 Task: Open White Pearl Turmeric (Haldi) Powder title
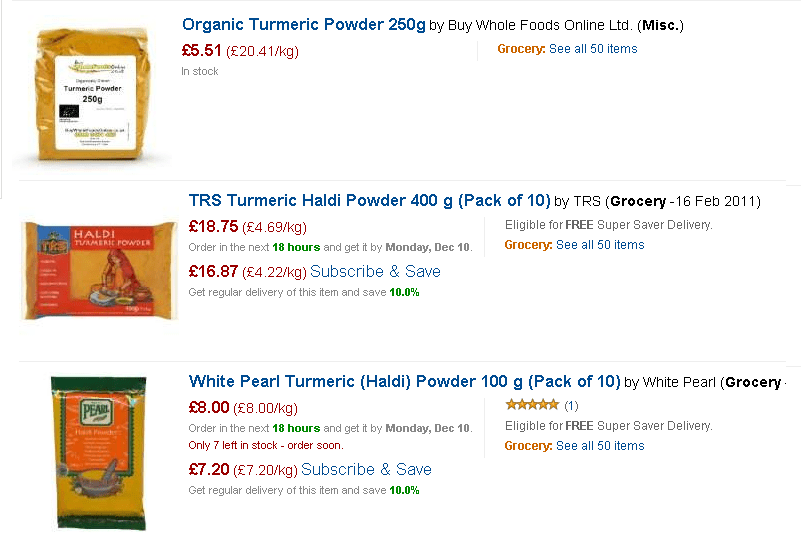[x=404, y=381]
